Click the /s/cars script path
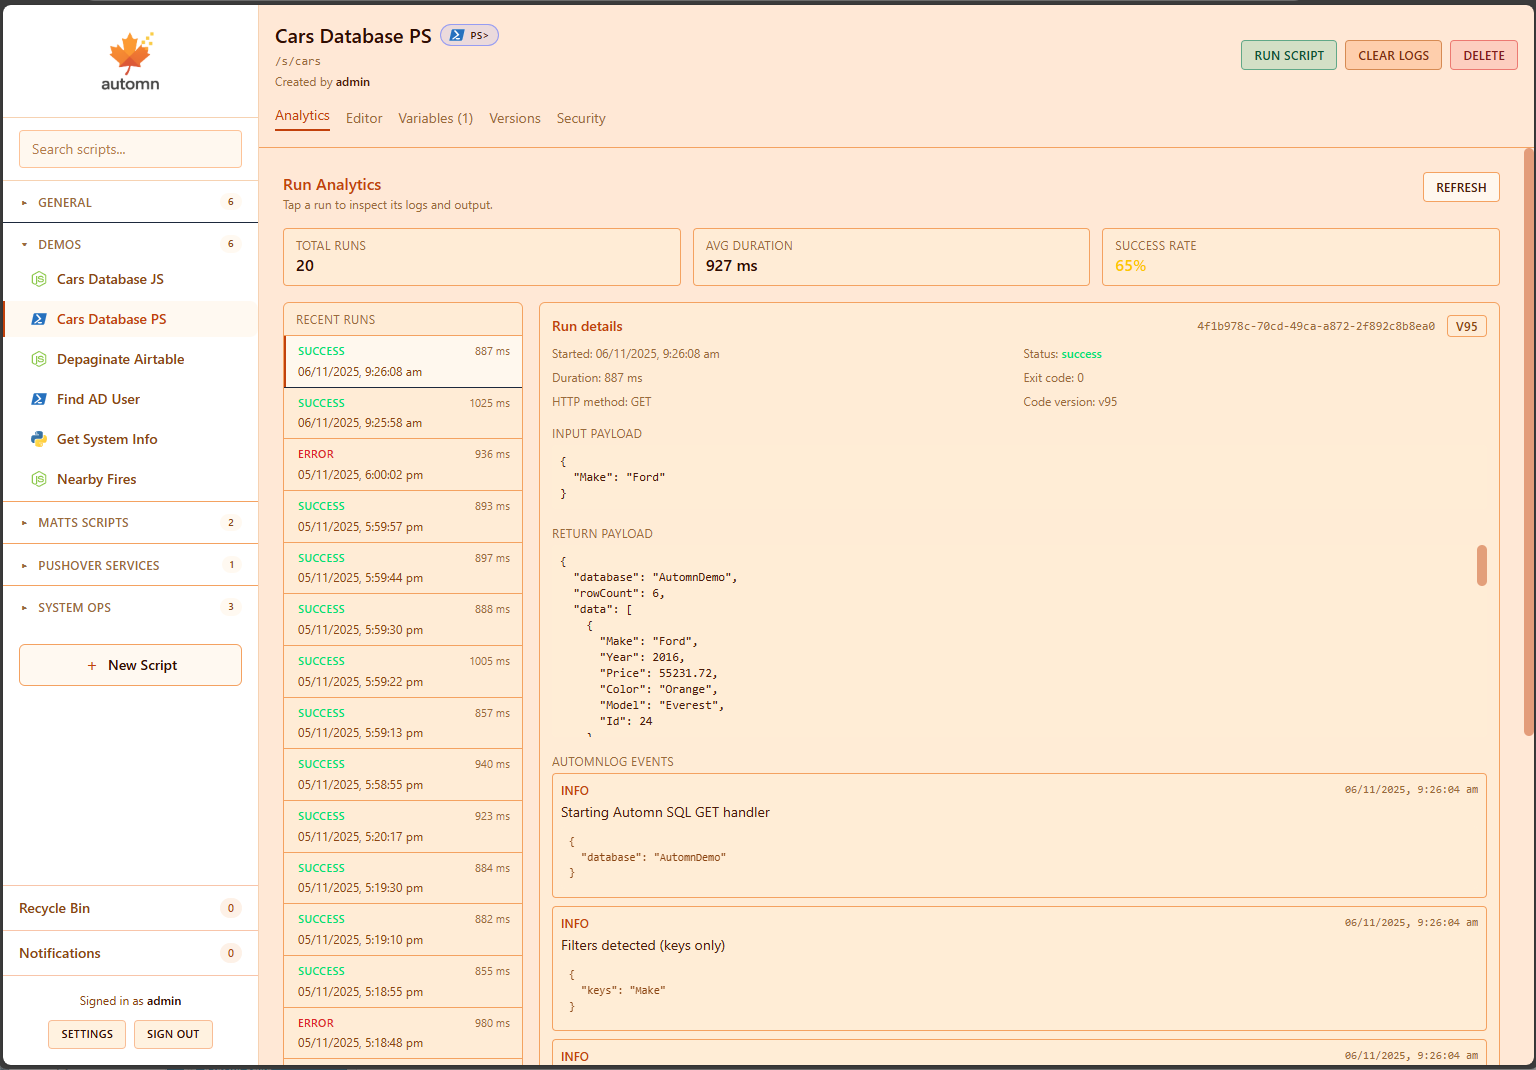The height and width of the screenshot is (1070, 1536). click(298, 61)
